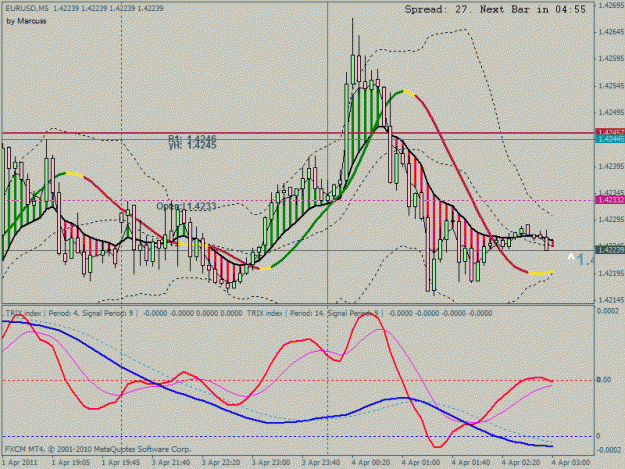Viewport: 625px width, 469px height.
Task: Click the 0.0002 TRIX scale label
Action: coord(608,311)
